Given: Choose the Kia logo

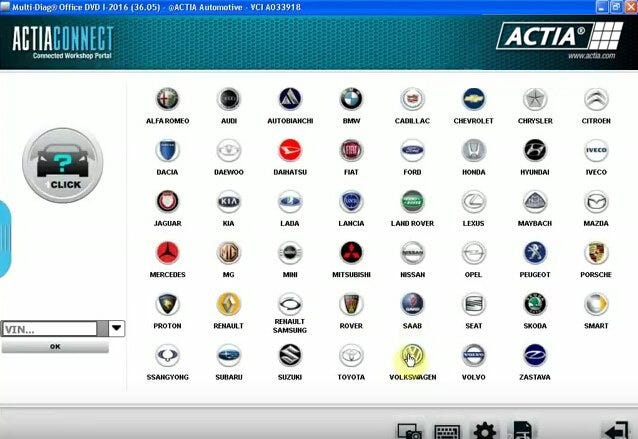Looking at the screenshot, I should click(229, 201).
